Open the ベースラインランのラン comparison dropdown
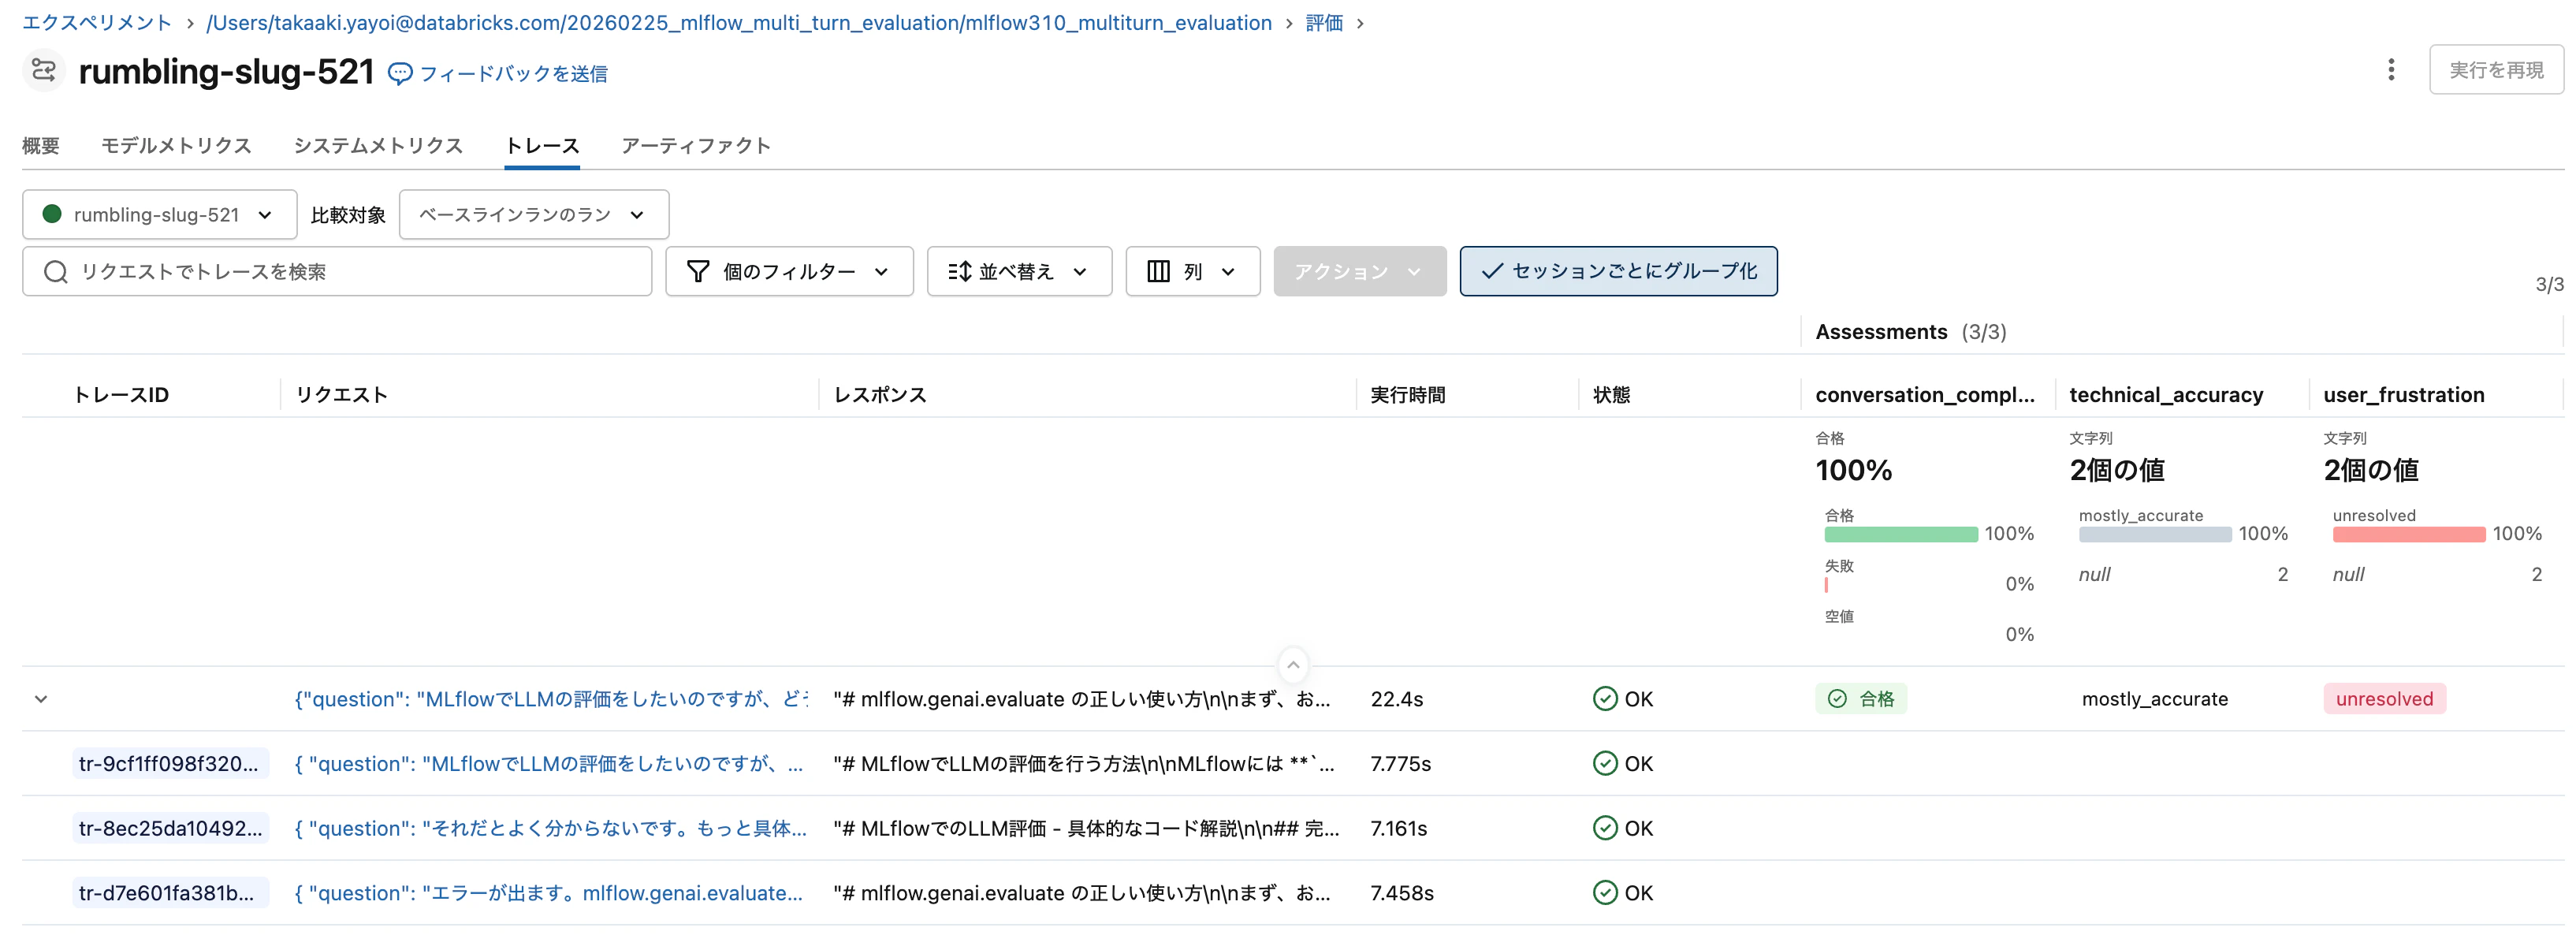This screenshot has width=2576, height=935. click(x=533, y=214)
